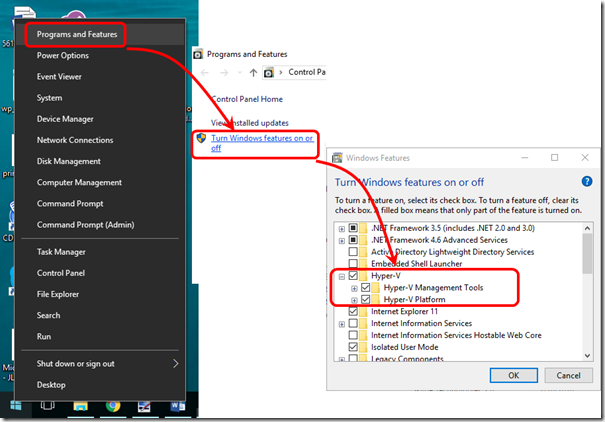Expand Internet Information Services node

pyautogui.click(x=341, y=324)
